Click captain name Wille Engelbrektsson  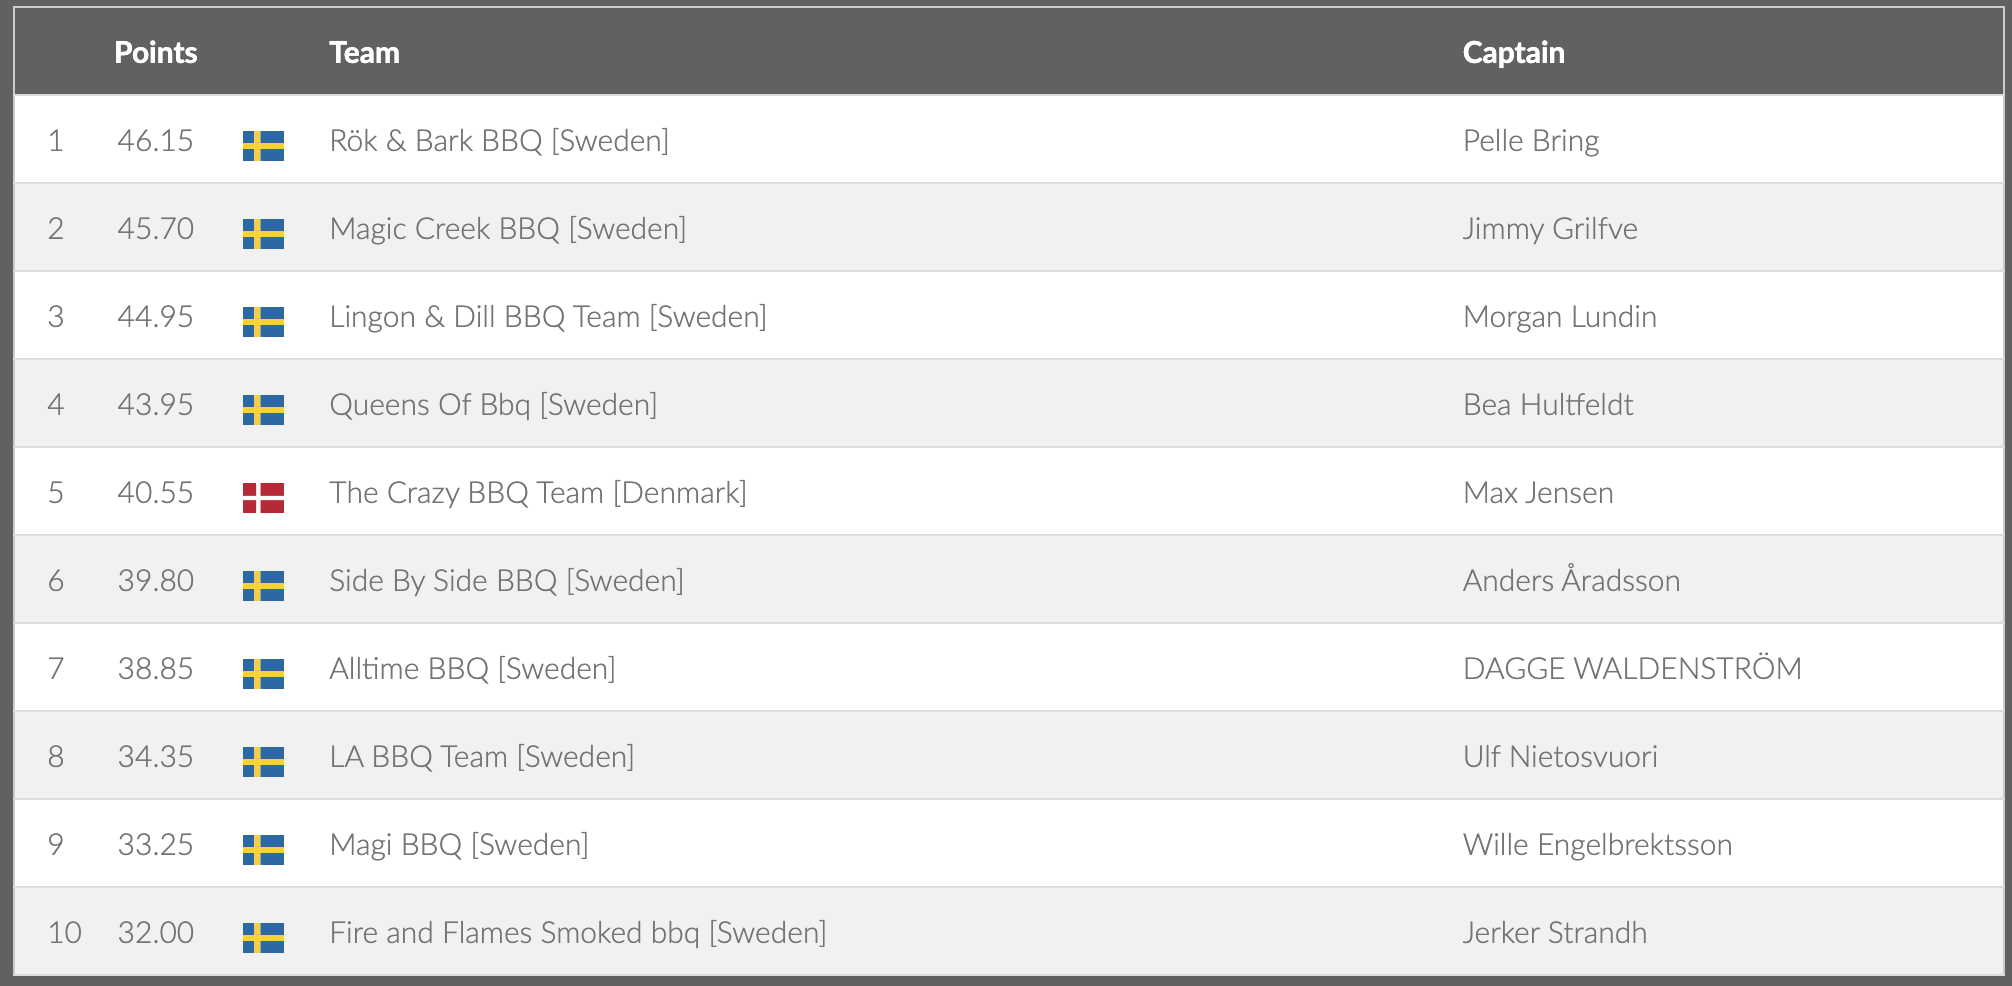(1597, 845)
